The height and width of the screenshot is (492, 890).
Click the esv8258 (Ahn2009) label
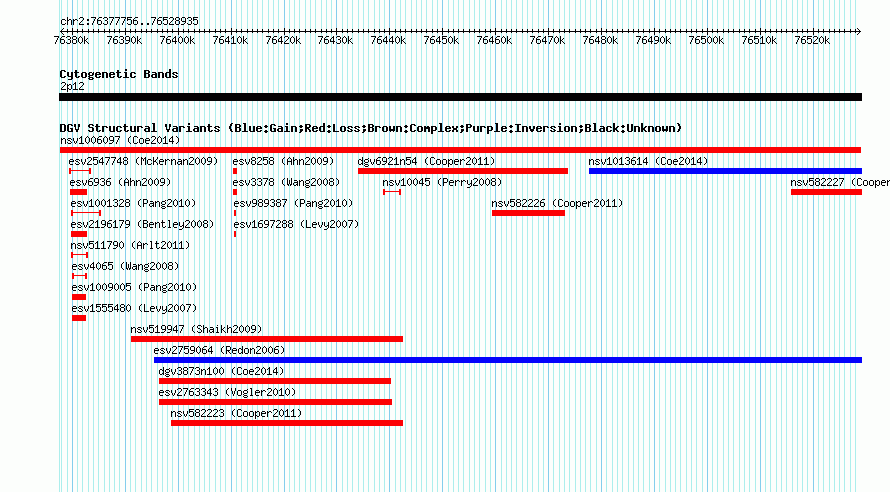[283, 161]
